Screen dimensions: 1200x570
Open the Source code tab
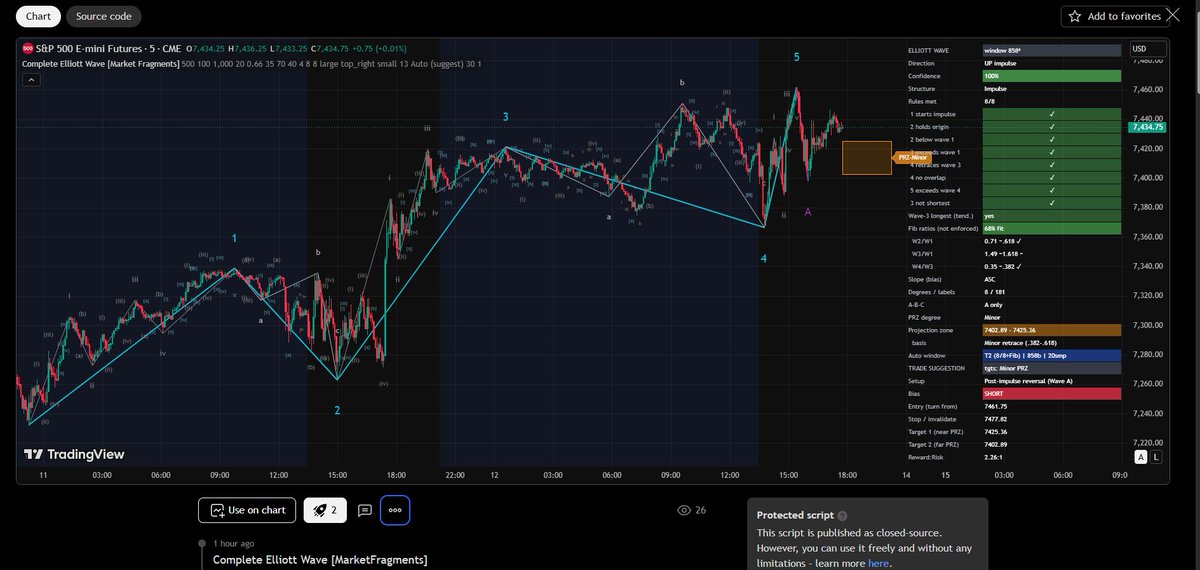(x=105, y=16)
